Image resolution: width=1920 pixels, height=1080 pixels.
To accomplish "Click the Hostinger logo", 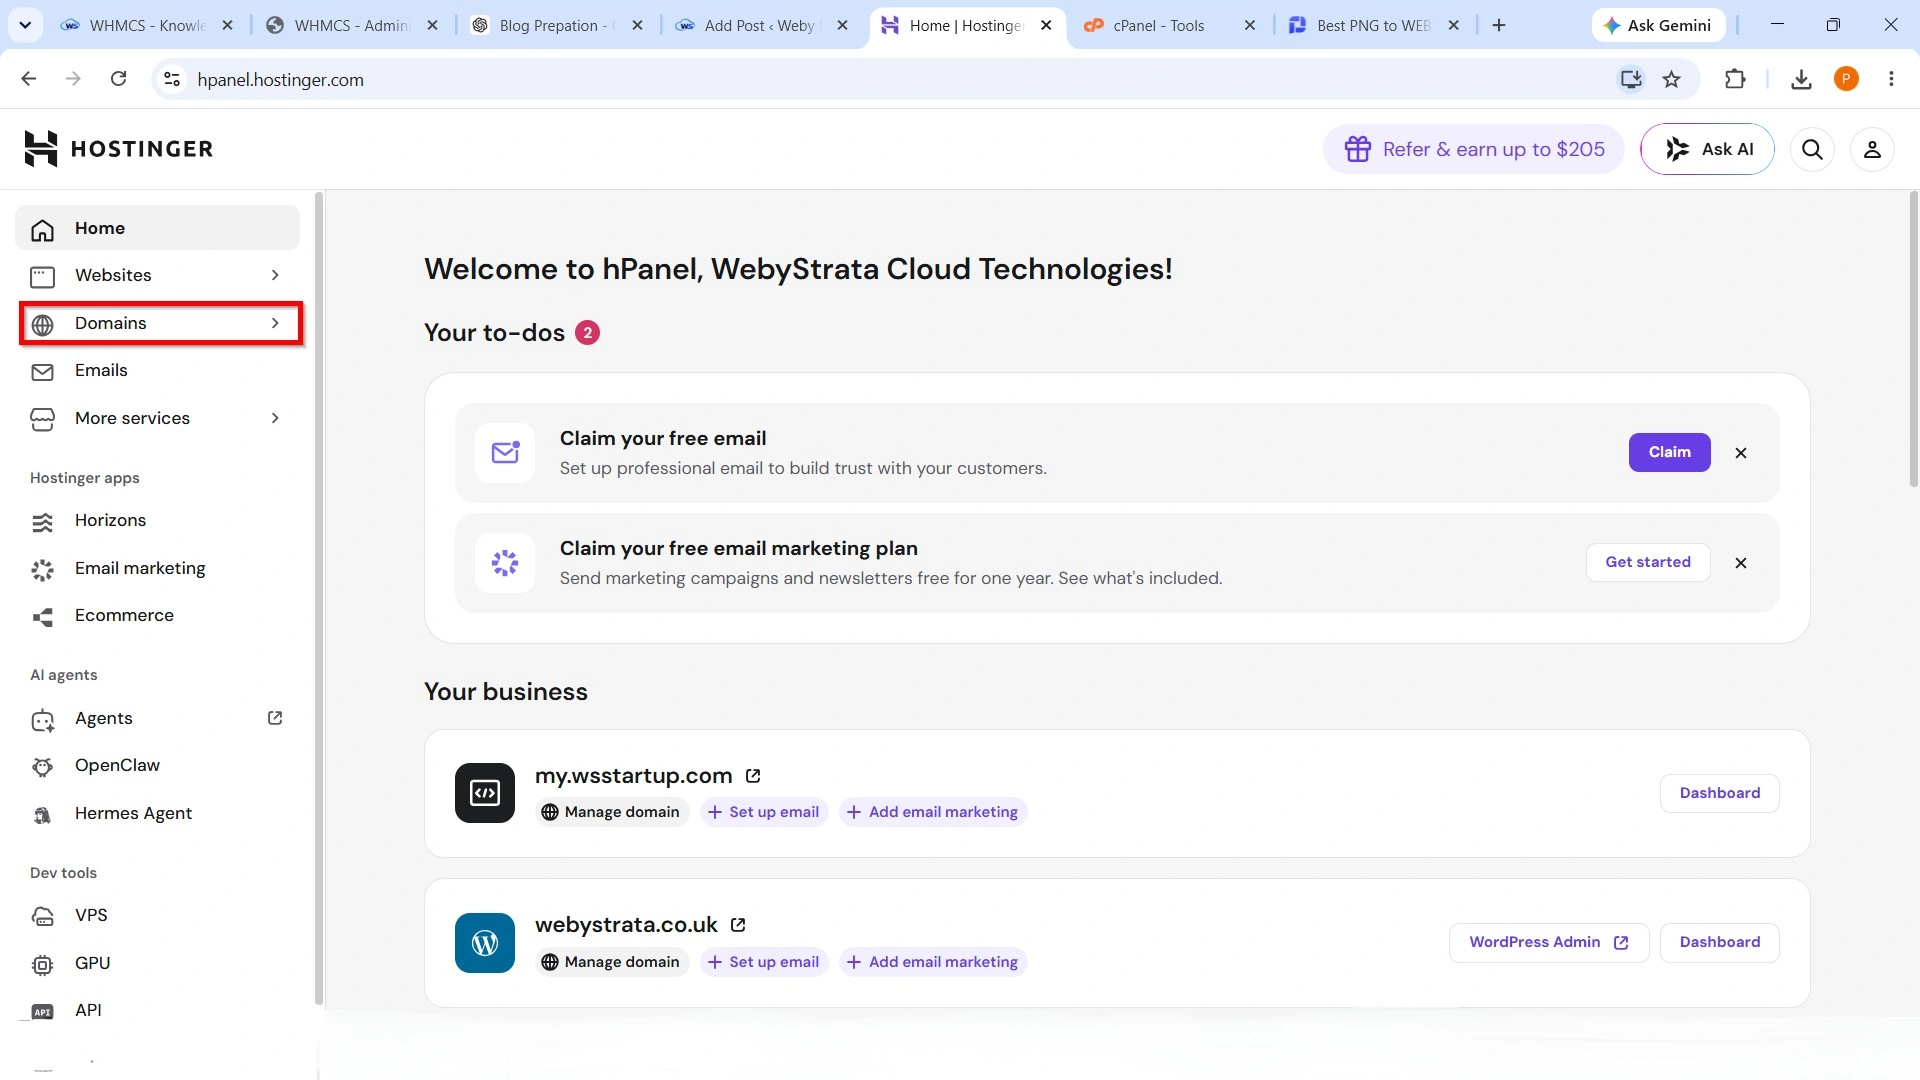I will [118, 149].
